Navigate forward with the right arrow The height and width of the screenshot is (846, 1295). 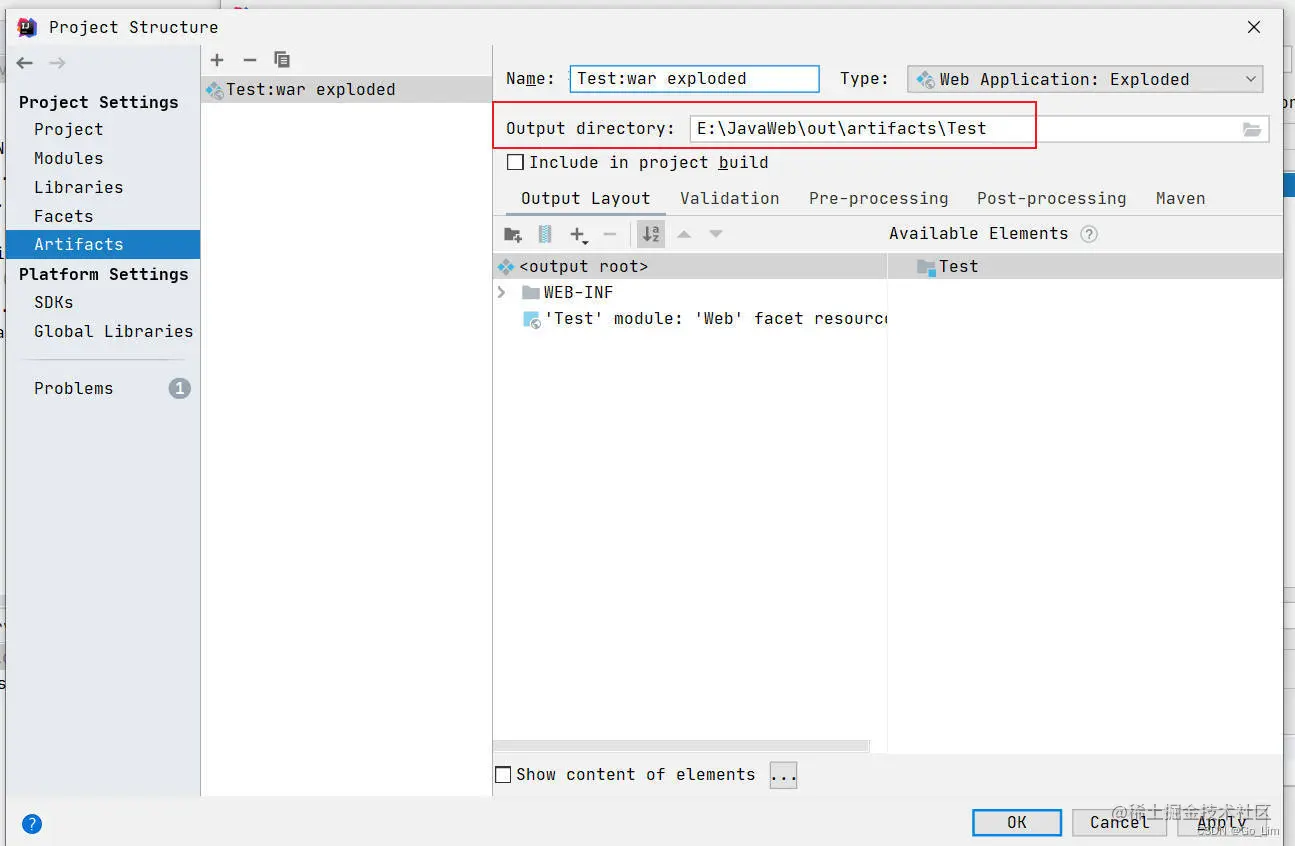58,63
